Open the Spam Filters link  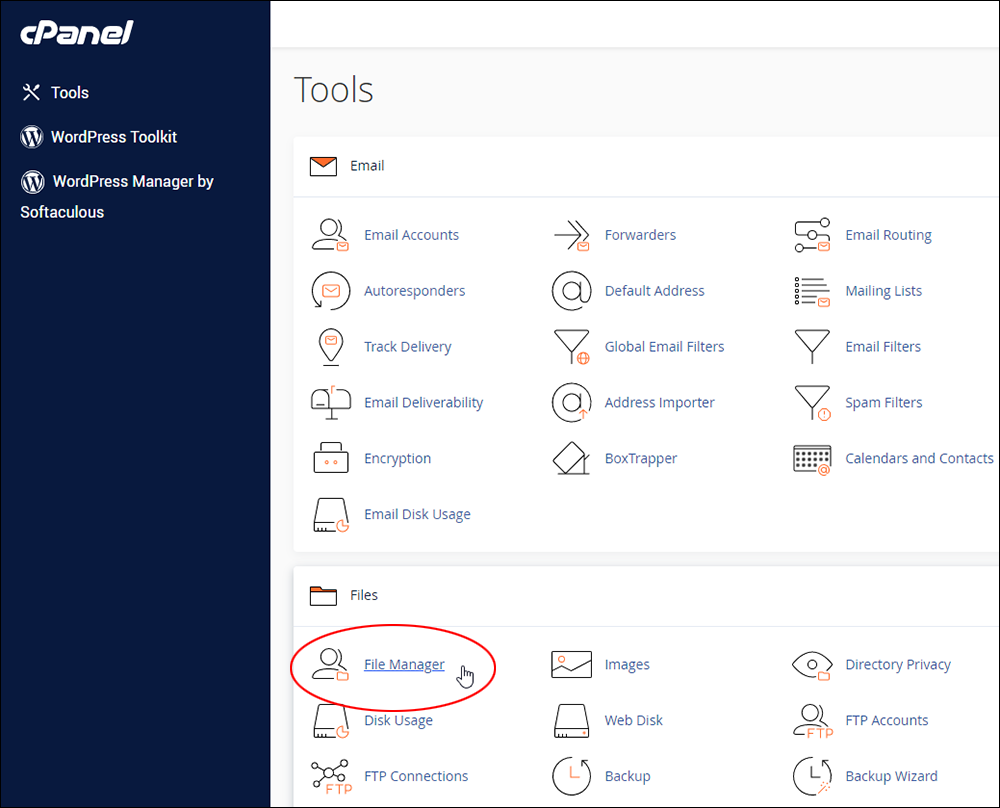883,403
